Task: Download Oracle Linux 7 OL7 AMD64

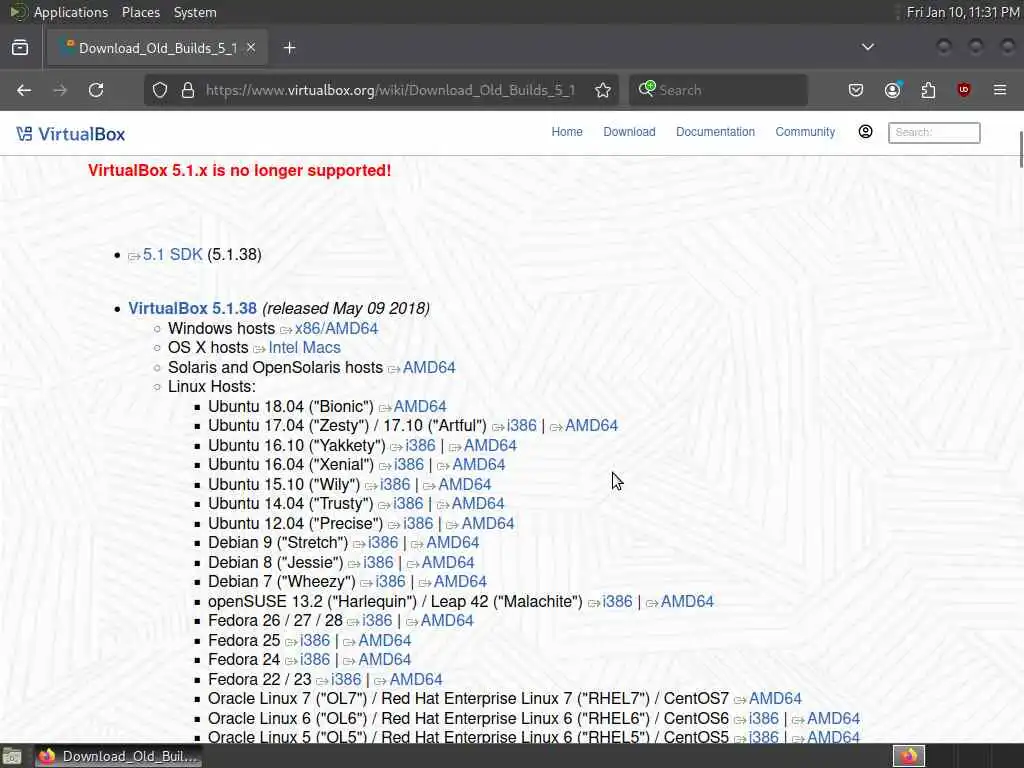Action: 775,699
